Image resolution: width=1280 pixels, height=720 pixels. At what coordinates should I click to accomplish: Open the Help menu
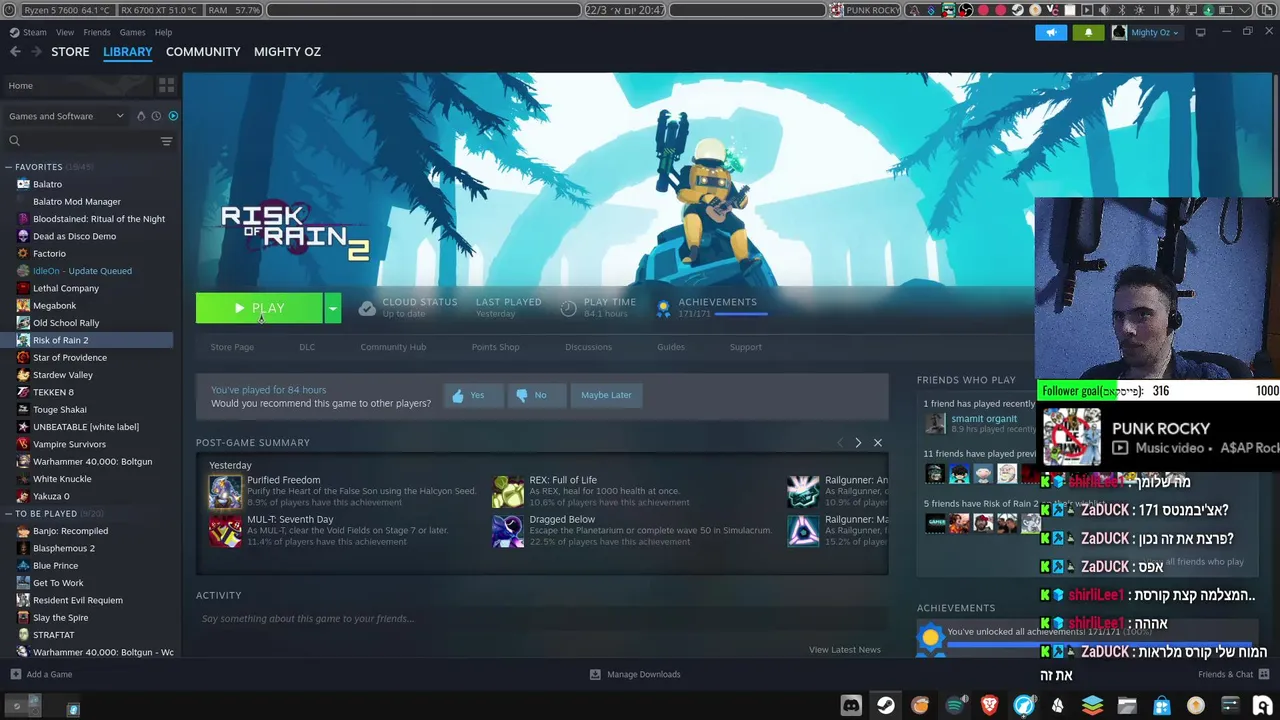[x=163, y=32]
